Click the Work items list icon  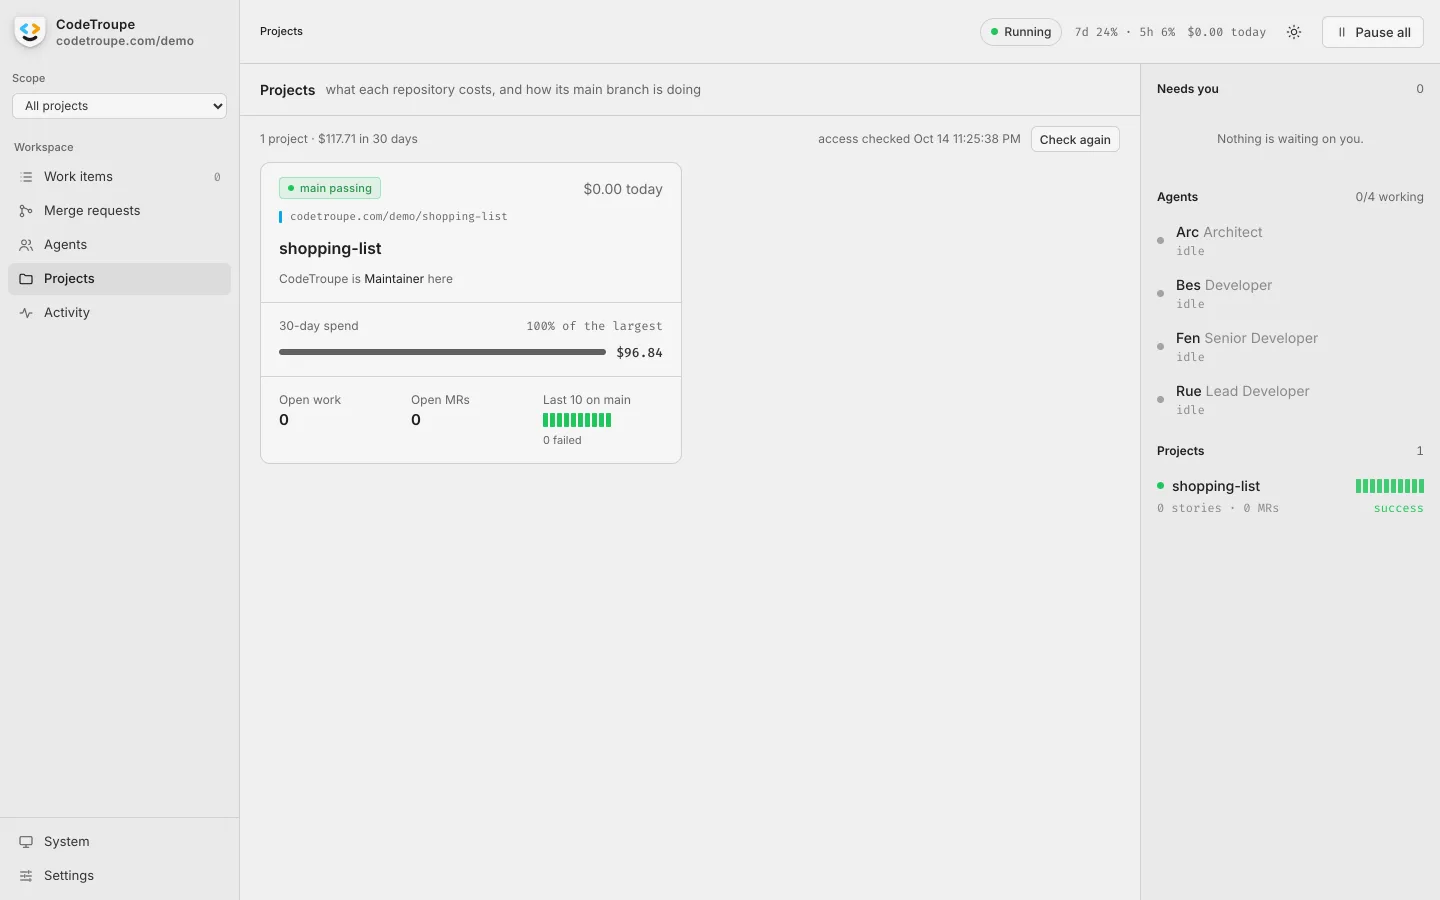pyautogui.click(x=26, y=177)
